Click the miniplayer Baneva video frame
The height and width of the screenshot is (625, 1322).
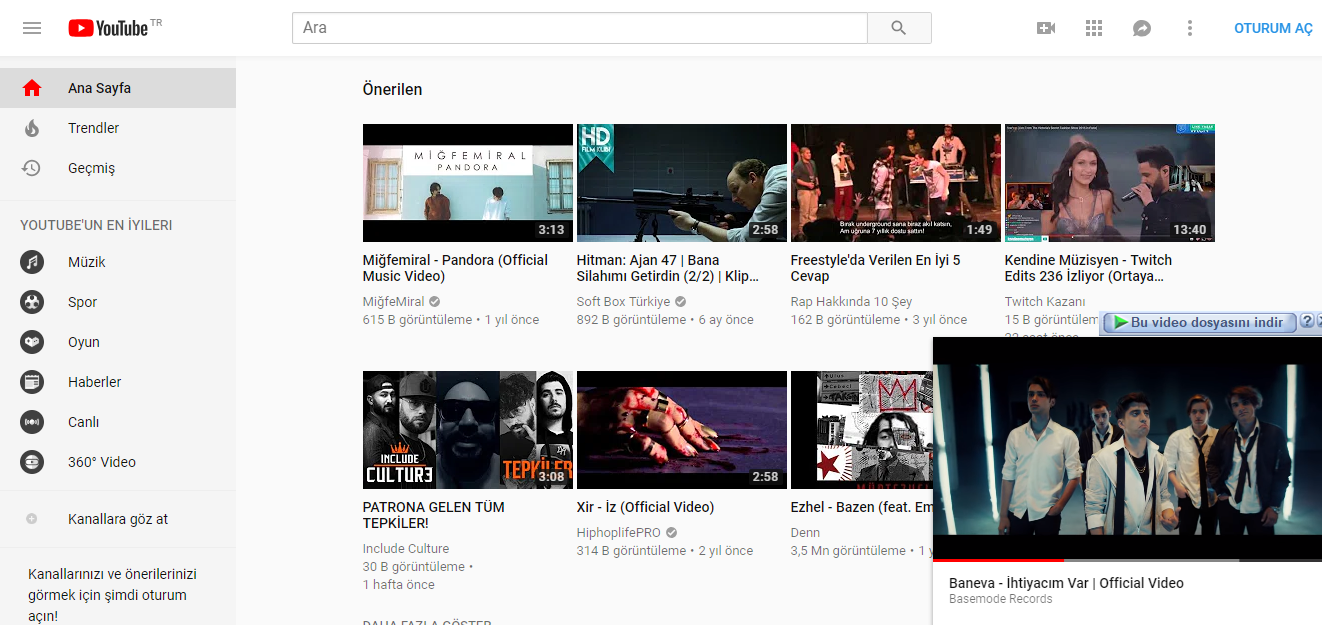(1127, 448)
